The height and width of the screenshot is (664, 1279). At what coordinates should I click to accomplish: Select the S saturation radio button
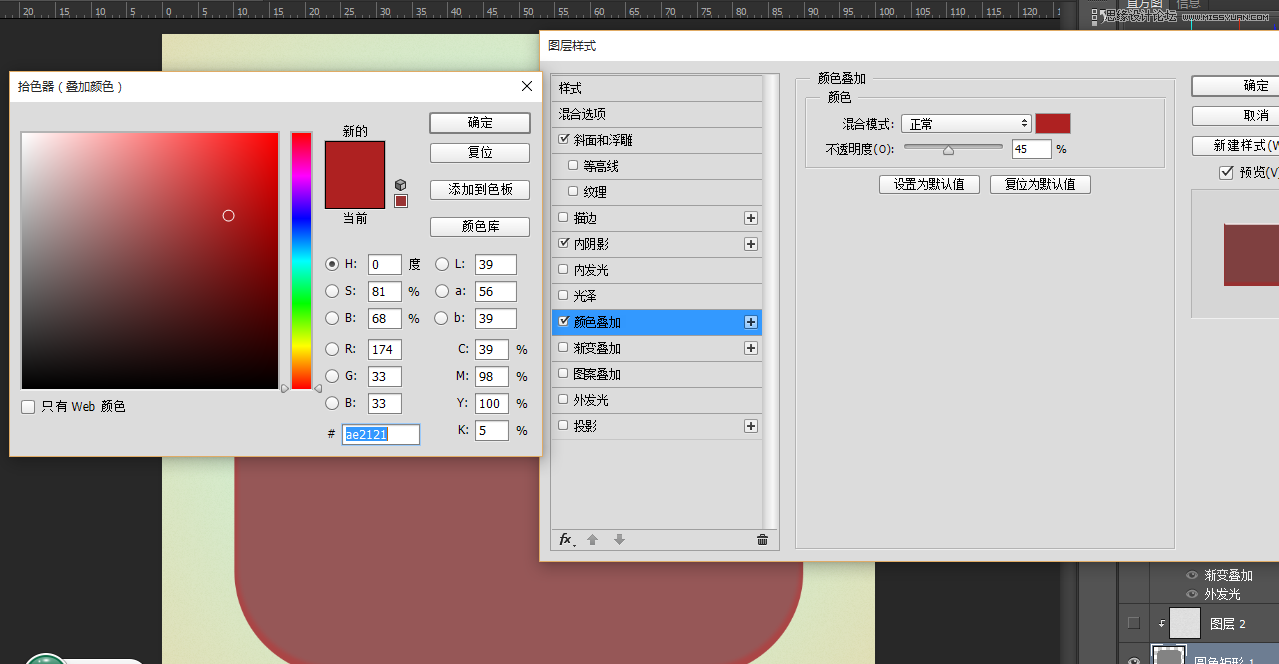coord(332,291)
